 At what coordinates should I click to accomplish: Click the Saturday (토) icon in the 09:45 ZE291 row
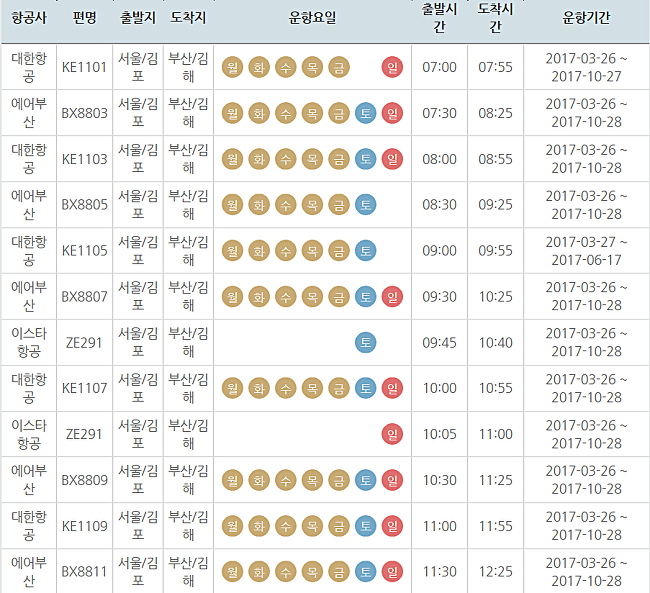pyautogui.click(x=366, y=343)
